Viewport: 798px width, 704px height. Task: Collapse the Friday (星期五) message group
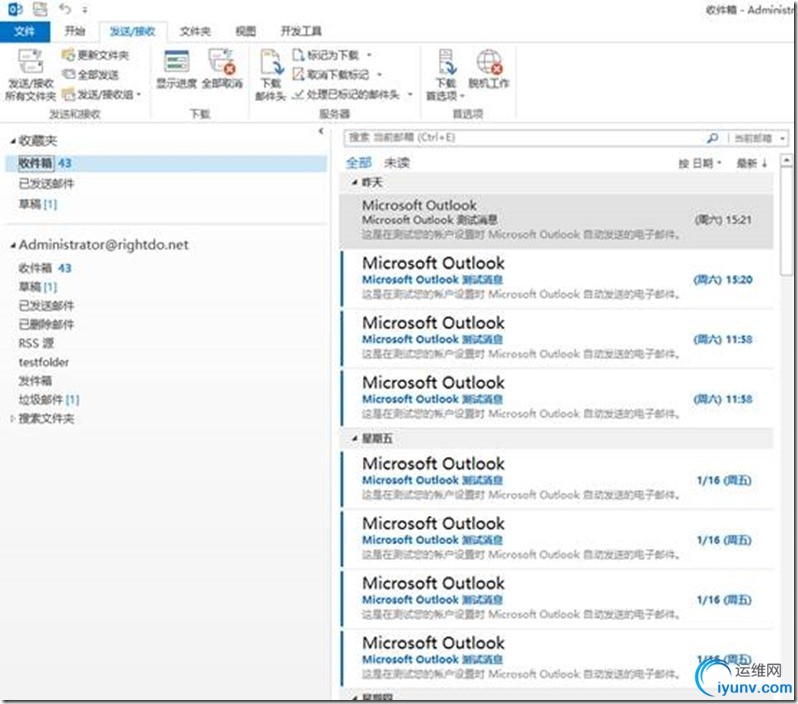click(355, 439)
